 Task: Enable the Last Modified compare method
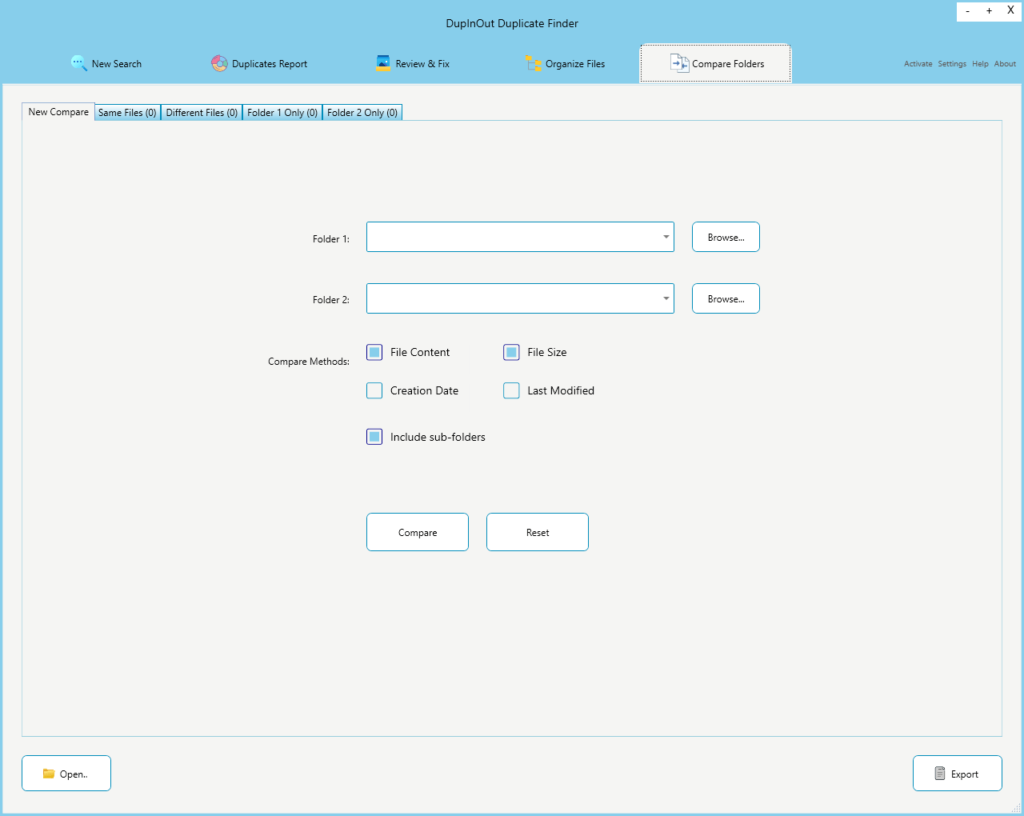[511, 390]
